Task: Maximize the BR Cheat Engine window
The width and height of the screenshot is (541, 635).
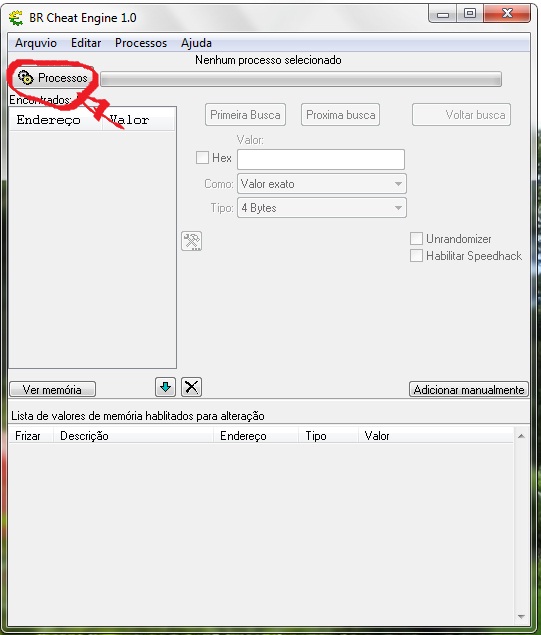Action: 470,13
